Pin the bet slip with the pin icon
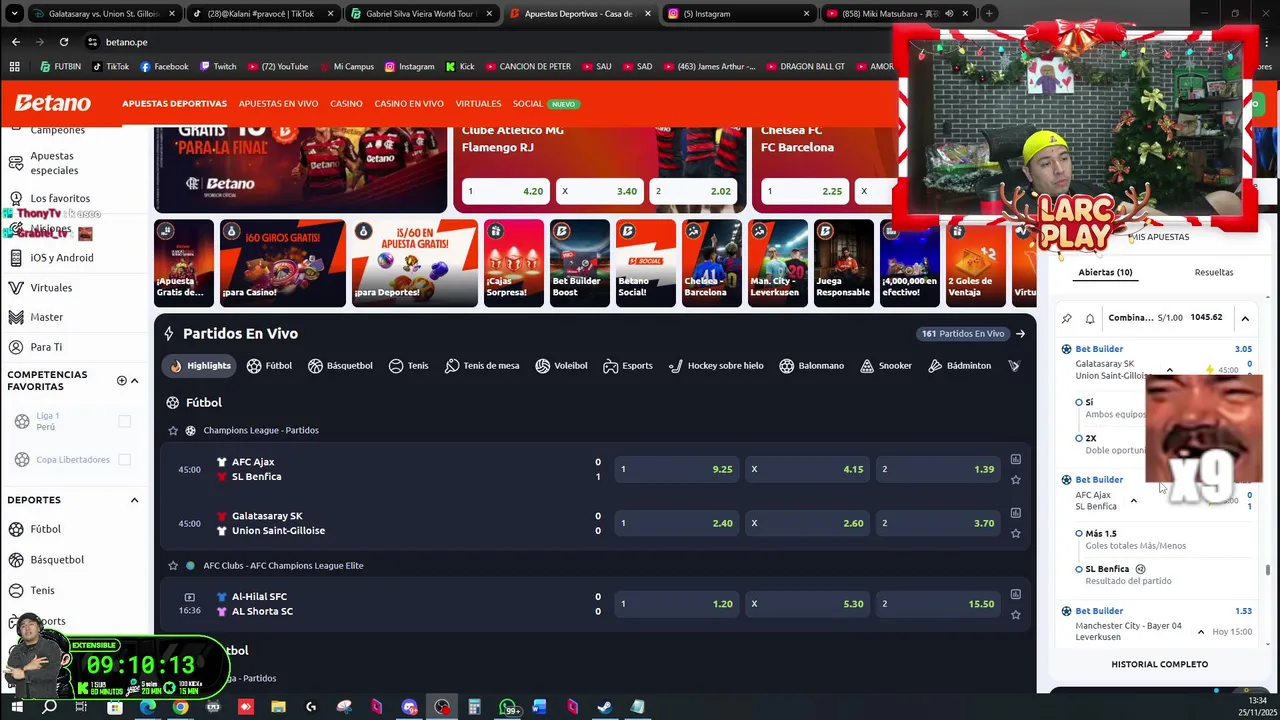Image resolution: width=1280 pixels, height=720 pixels. pyautogui.click(x=1066, y=318)
